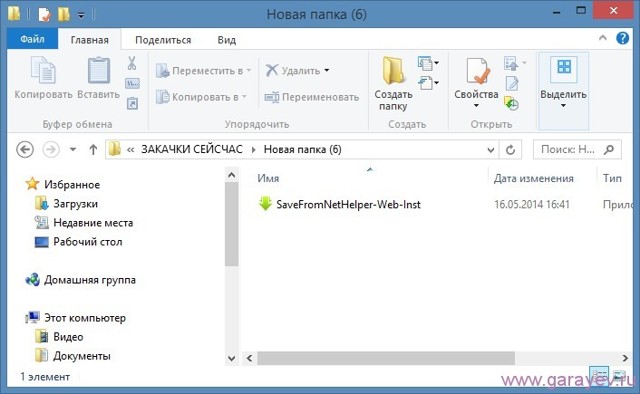
Task: Click the navigation pane scroll down arrow
Action: coord(231,358)
